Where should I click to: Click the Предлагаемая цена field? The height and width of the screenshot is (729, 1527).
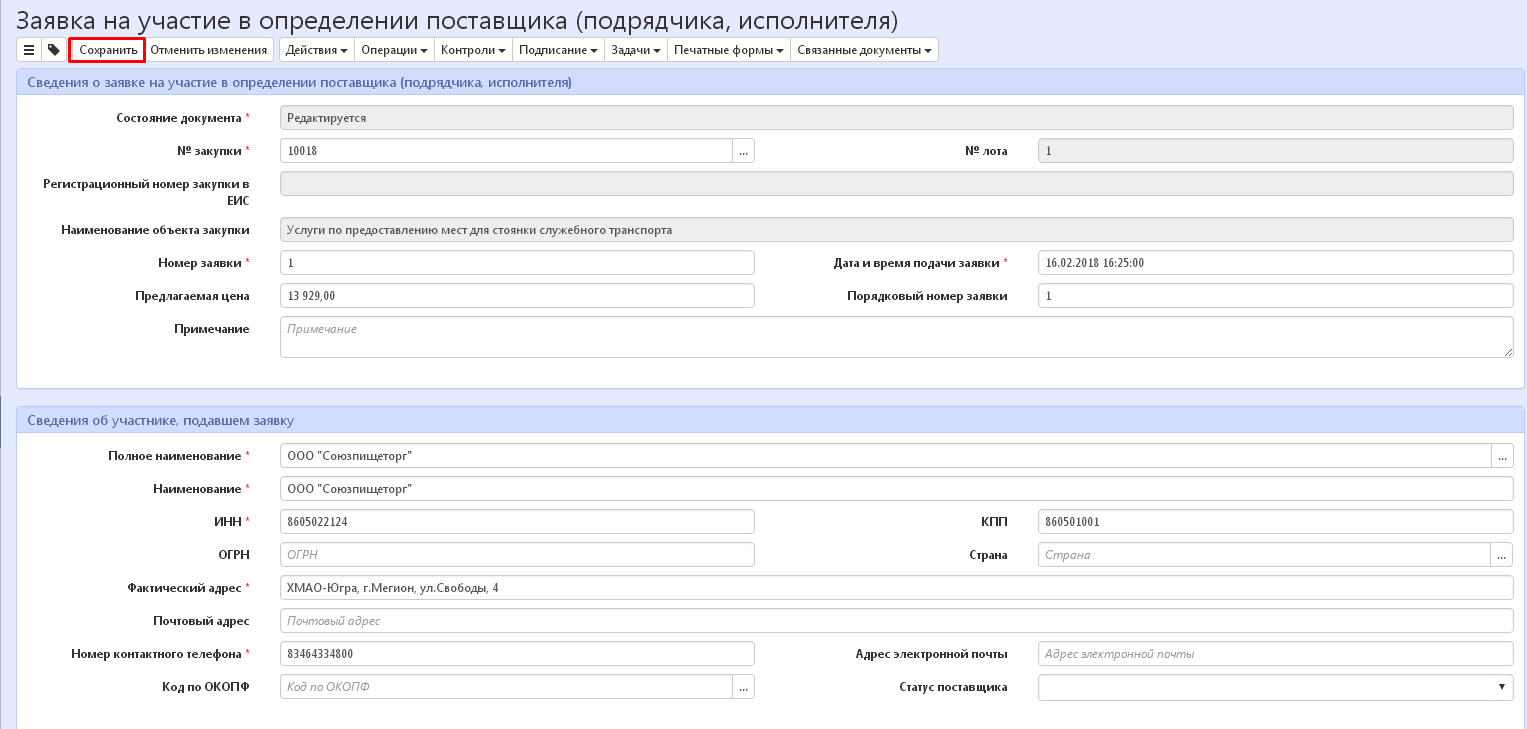[x=517, y=296]
